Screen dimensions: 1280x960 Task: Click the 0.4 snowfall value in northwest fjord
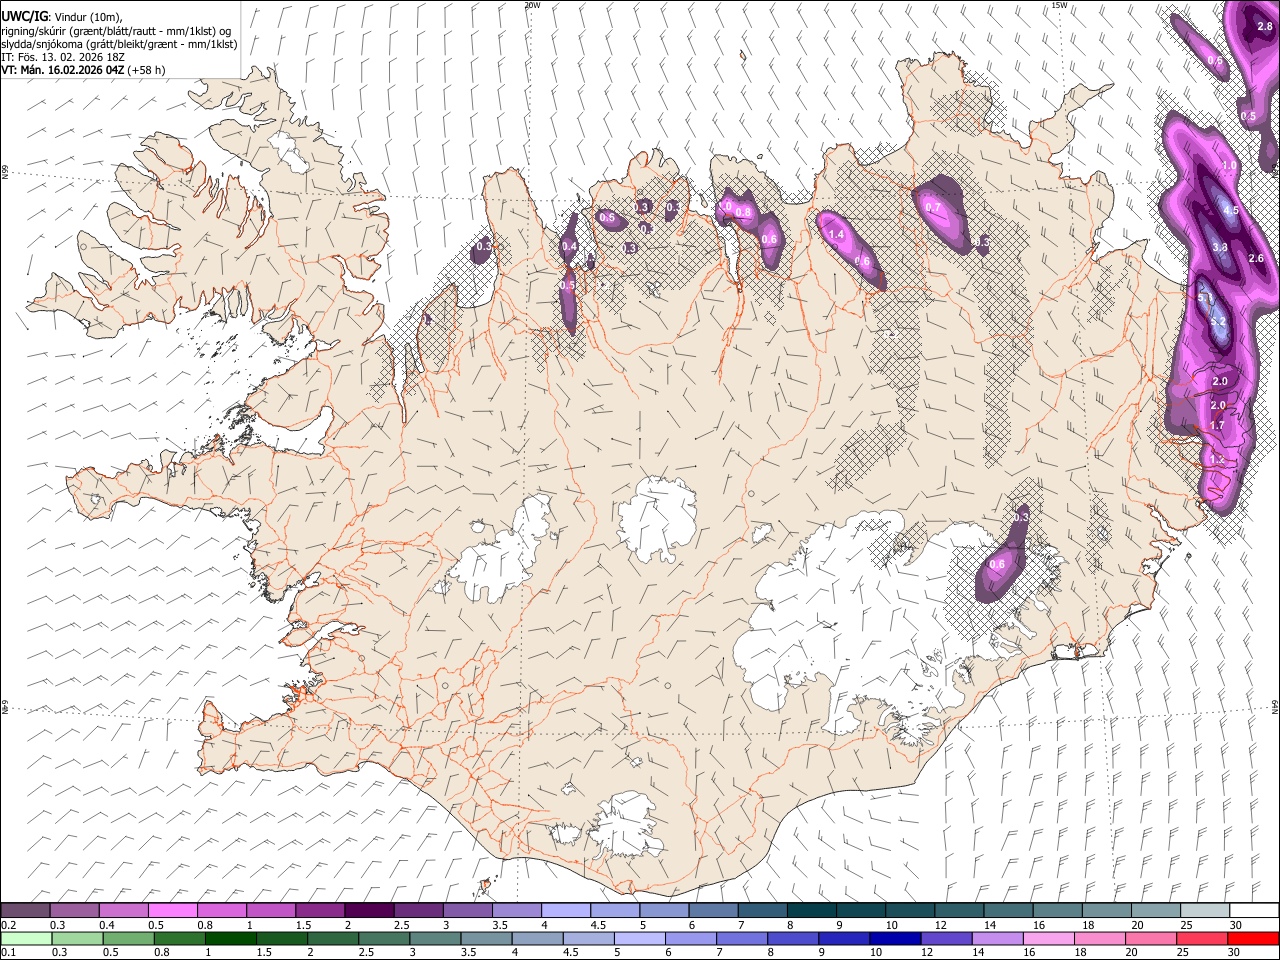pos(569,246)
